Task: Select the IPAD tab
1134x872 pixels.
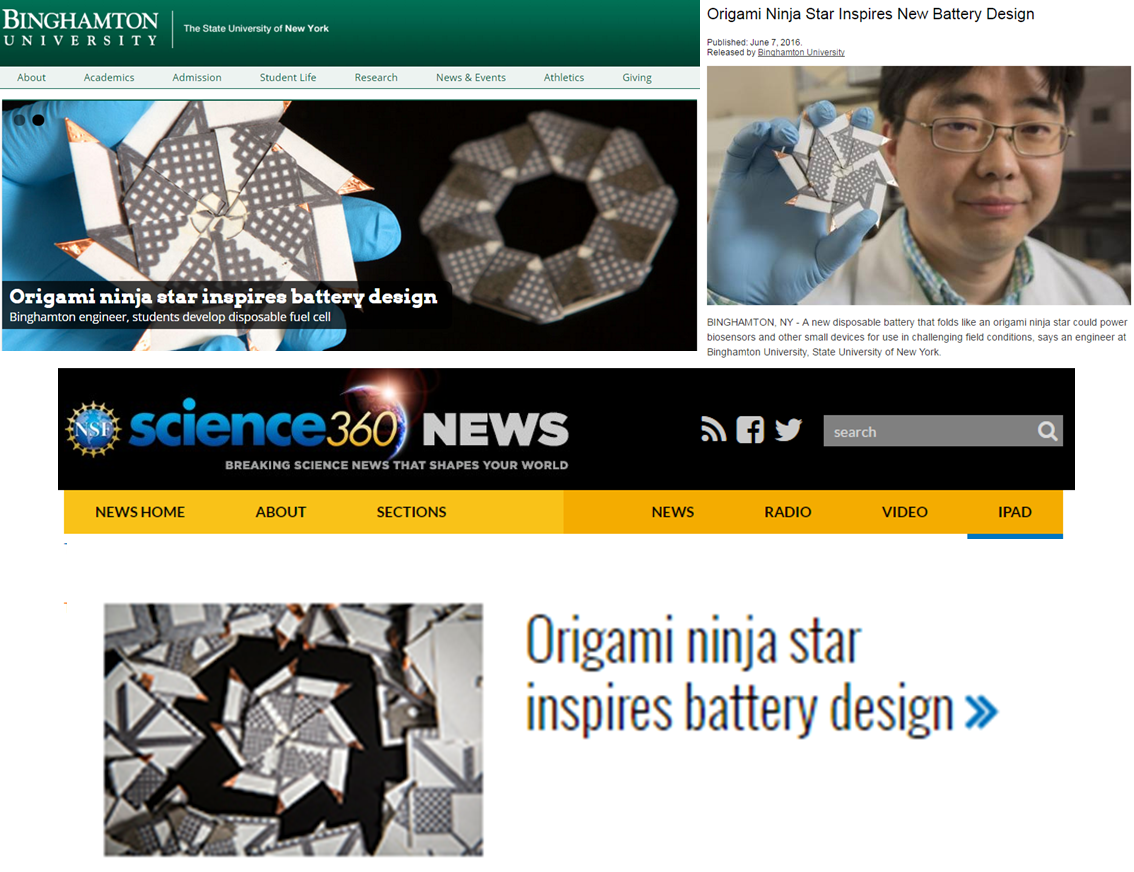Action: coord(1014,512)
